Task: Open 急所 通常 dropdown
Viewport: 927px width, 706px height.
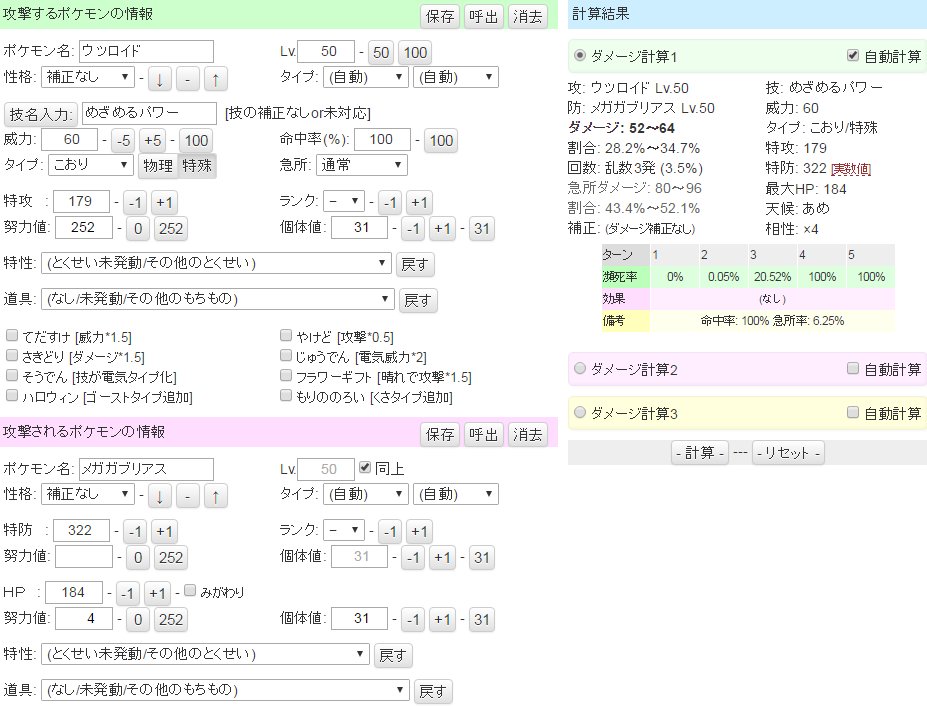Action: click(x=362, y=165)
